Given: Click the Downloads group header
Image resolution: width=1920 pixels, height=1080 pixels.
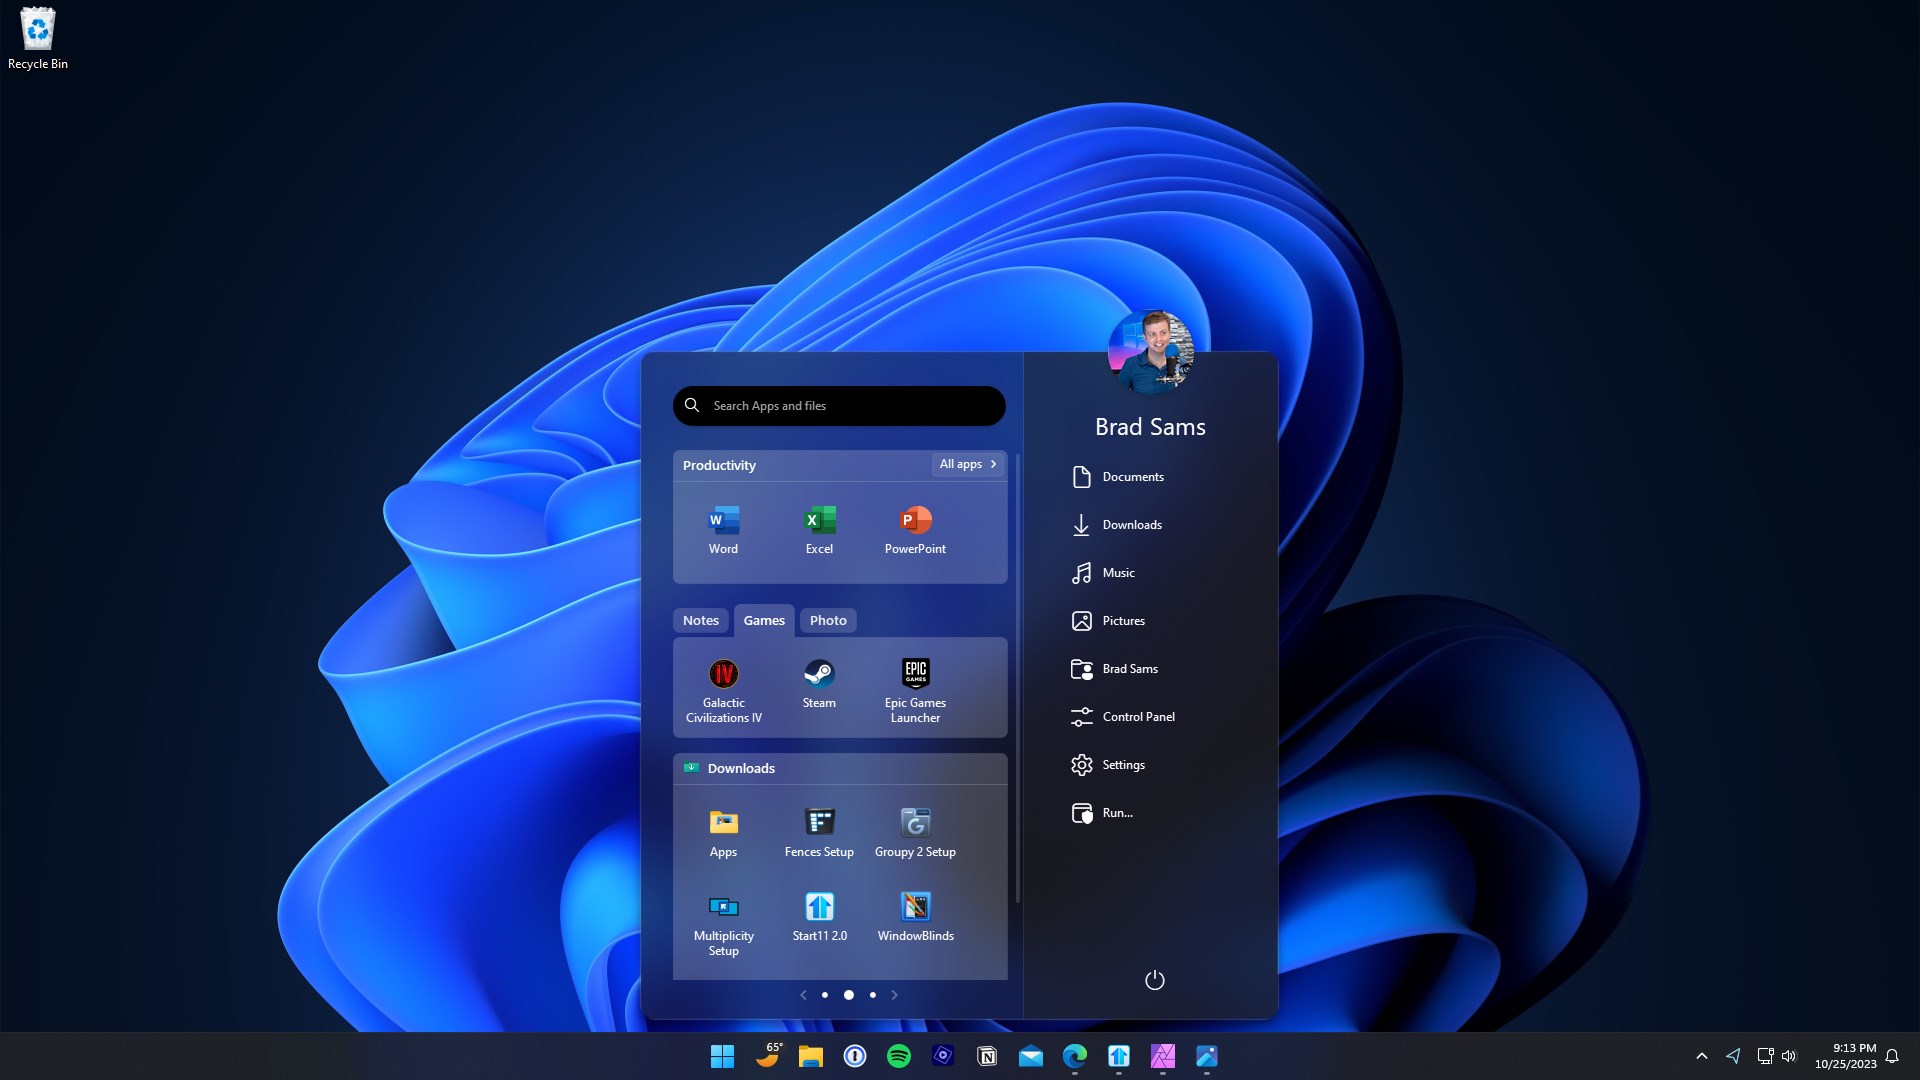Looking at the screenshot, I should pos(840,768).
